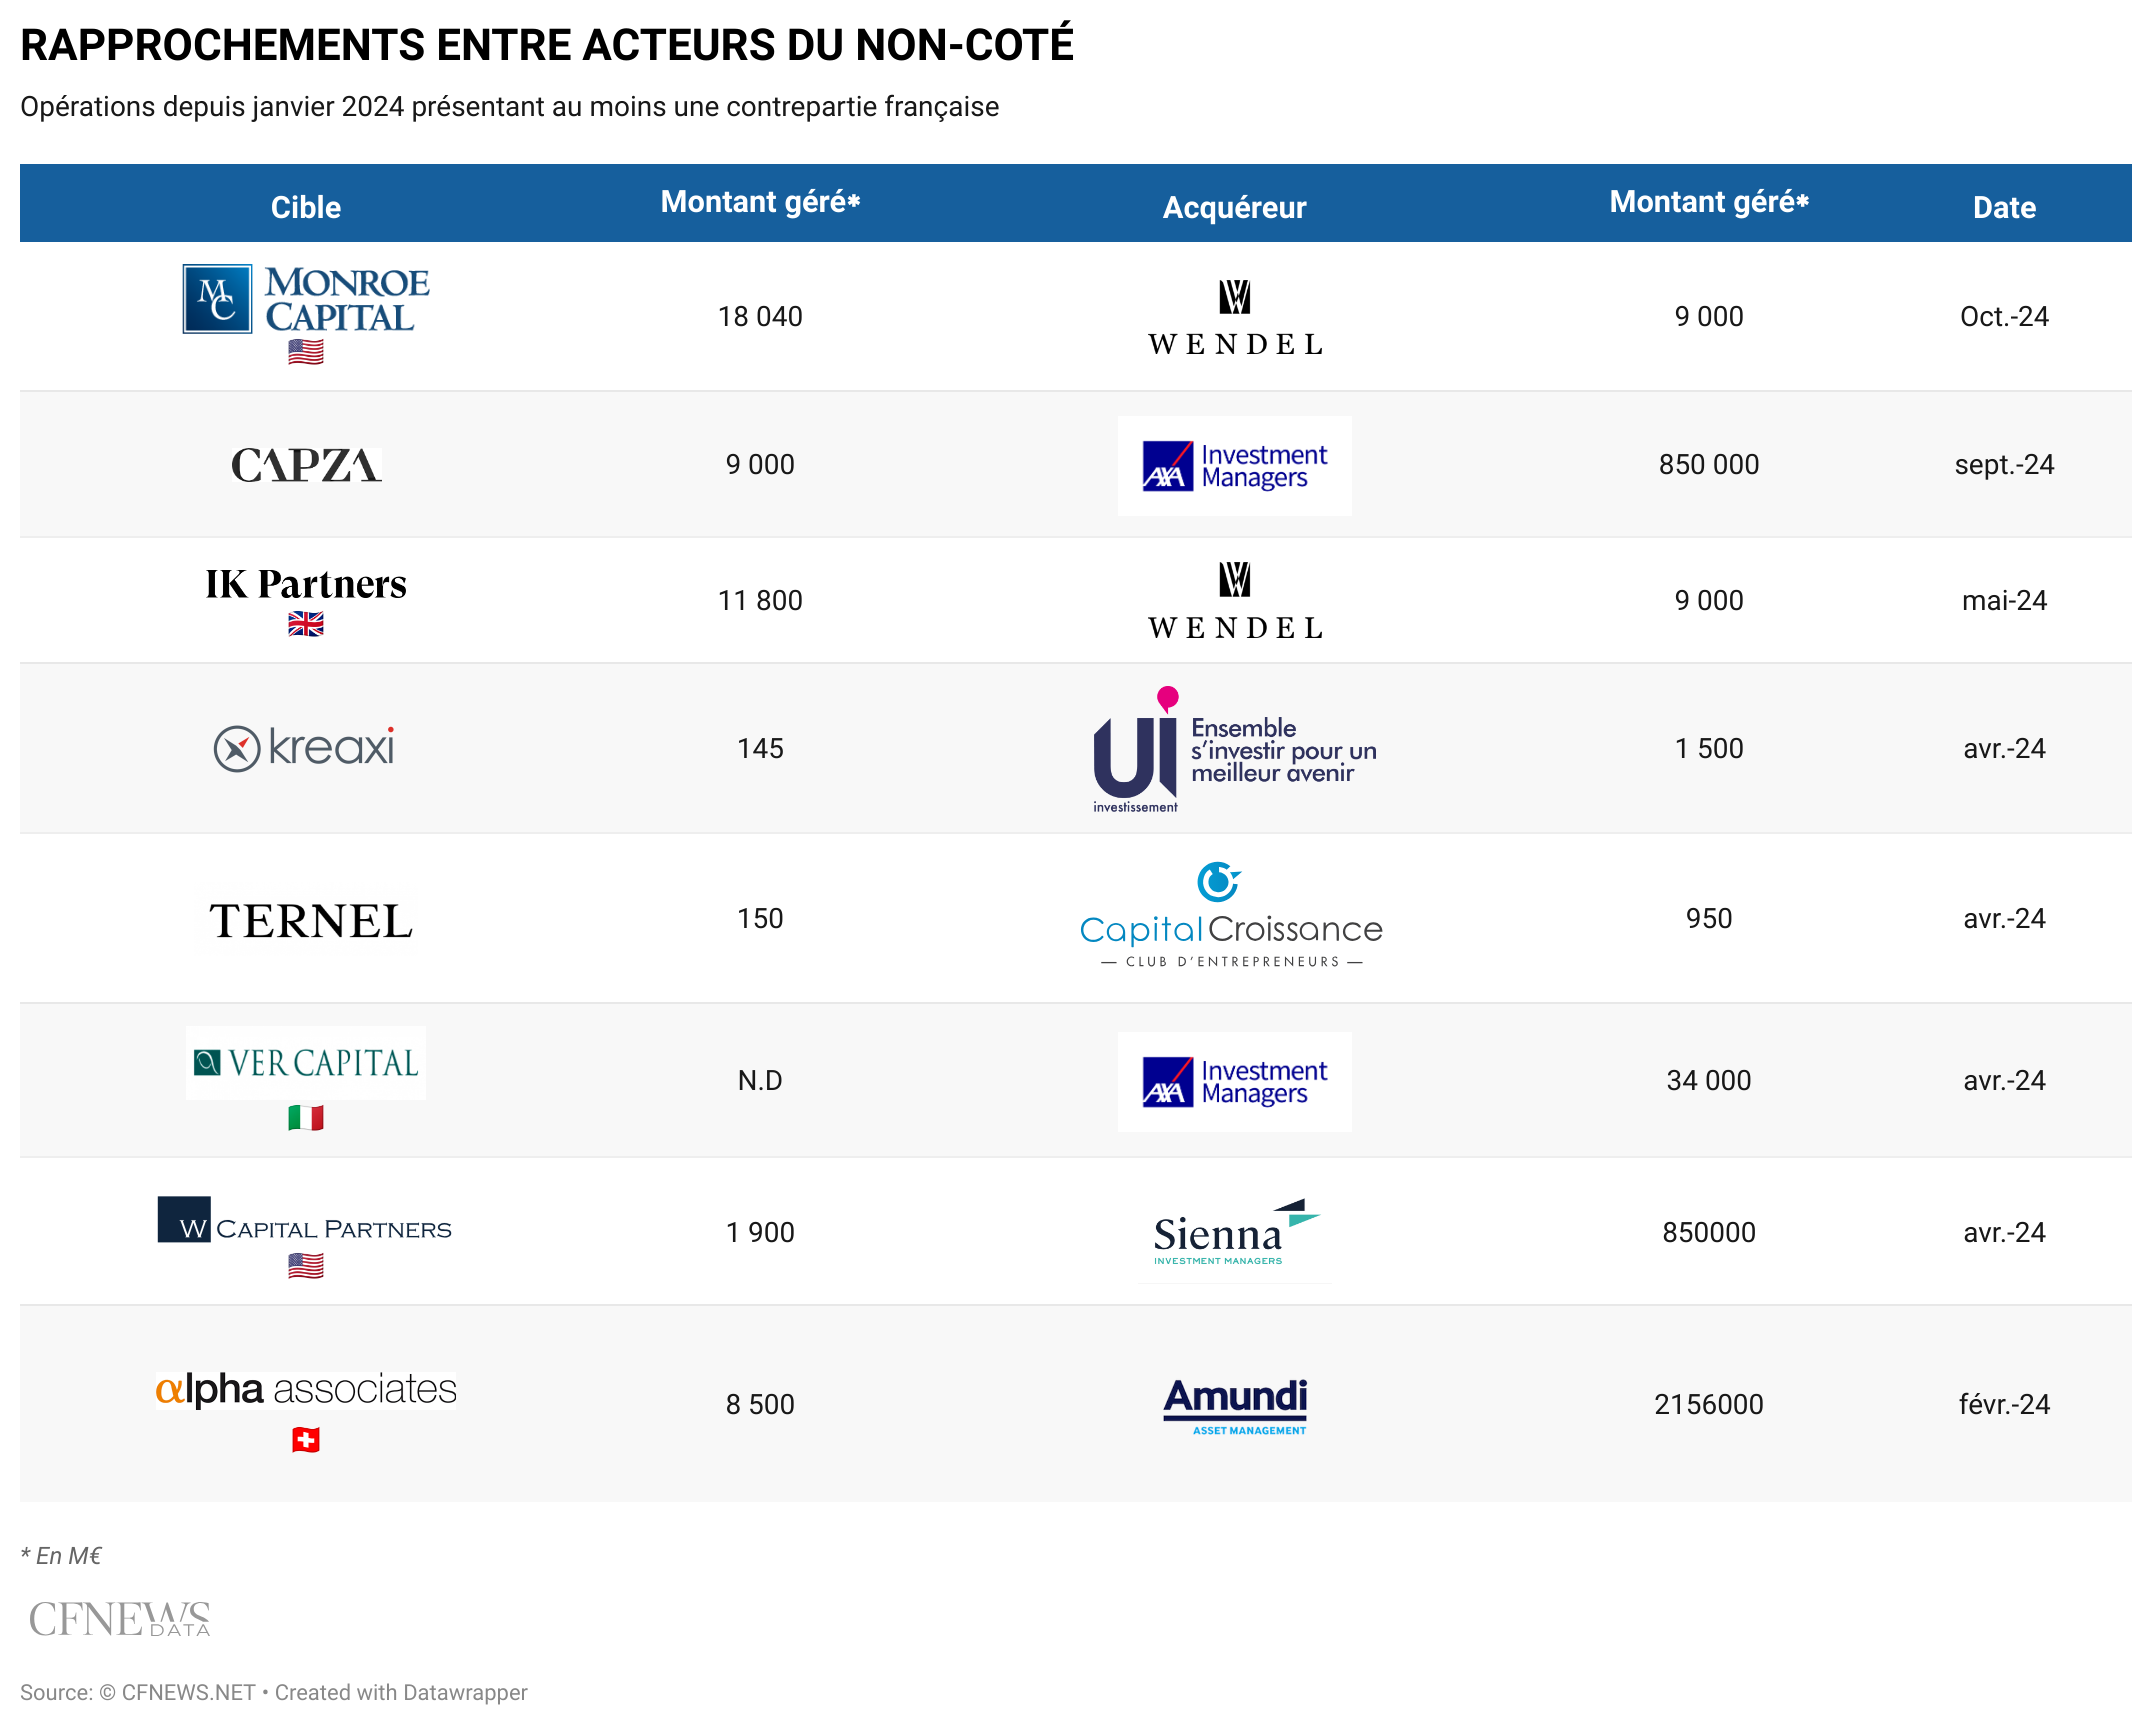Click the Amundi Asset Management logo

click(1235, 1404)
